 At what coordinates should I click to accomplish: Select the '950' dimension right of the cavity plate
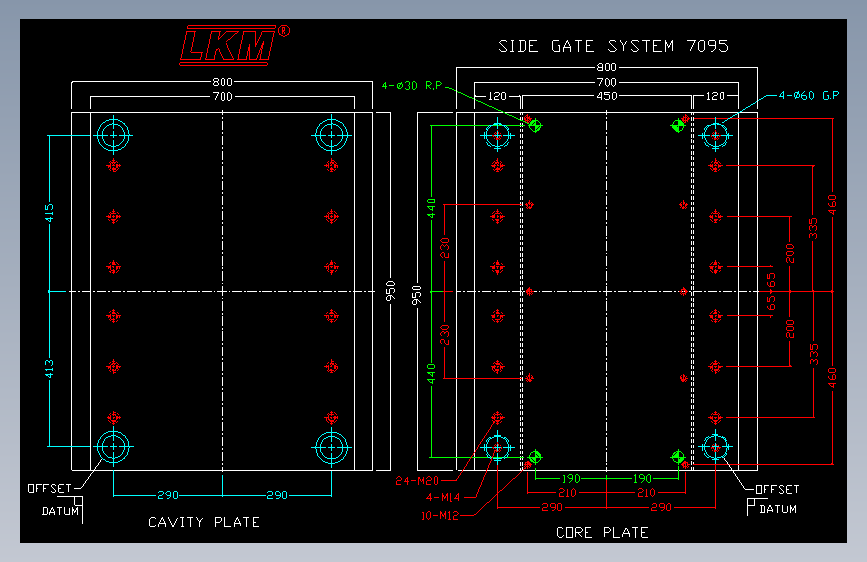click(390, 291)
